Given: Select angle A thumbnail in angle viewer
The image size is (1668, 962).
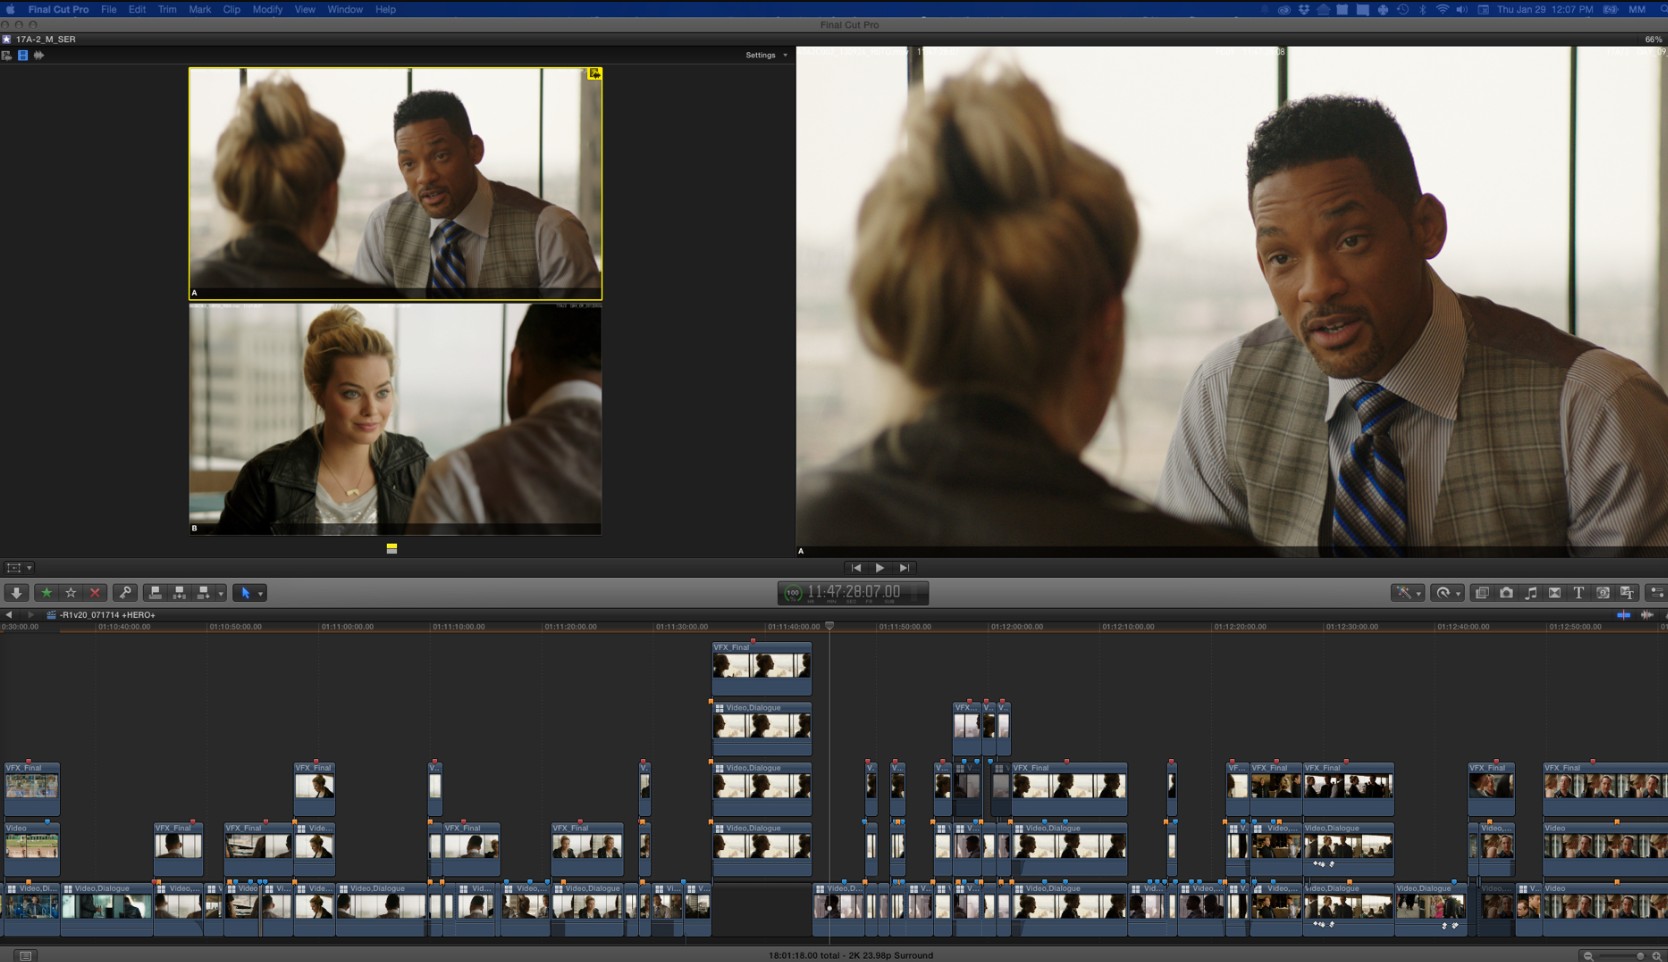Looking at the screenshot, I should pos(396,184).
